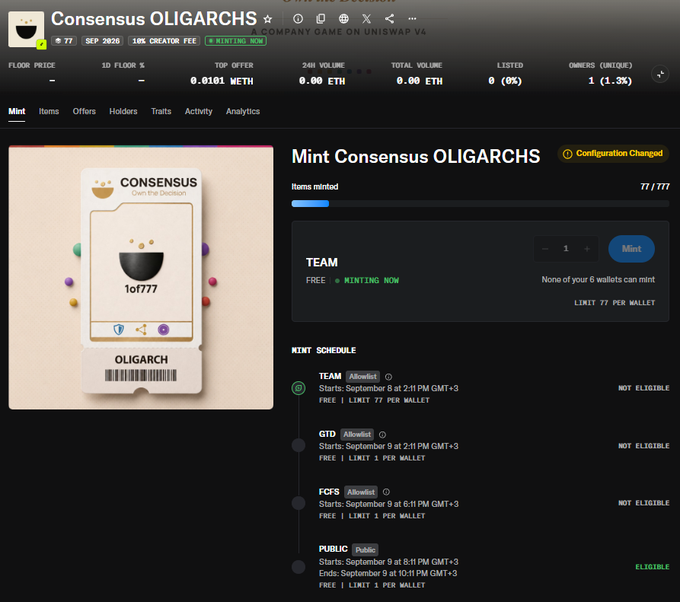Click the 77 items count badge
Screen dimensions: 680x602
point(64,41)
